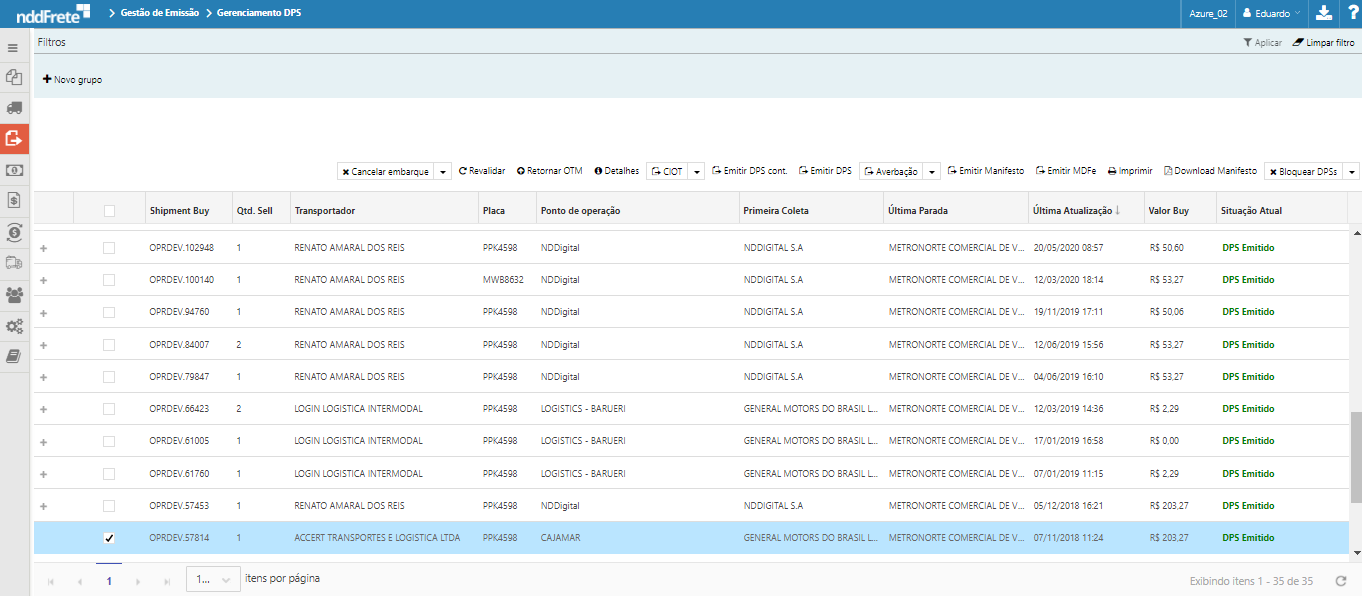Go to Gestão de Emissão breadcrumb

(159, 13)
